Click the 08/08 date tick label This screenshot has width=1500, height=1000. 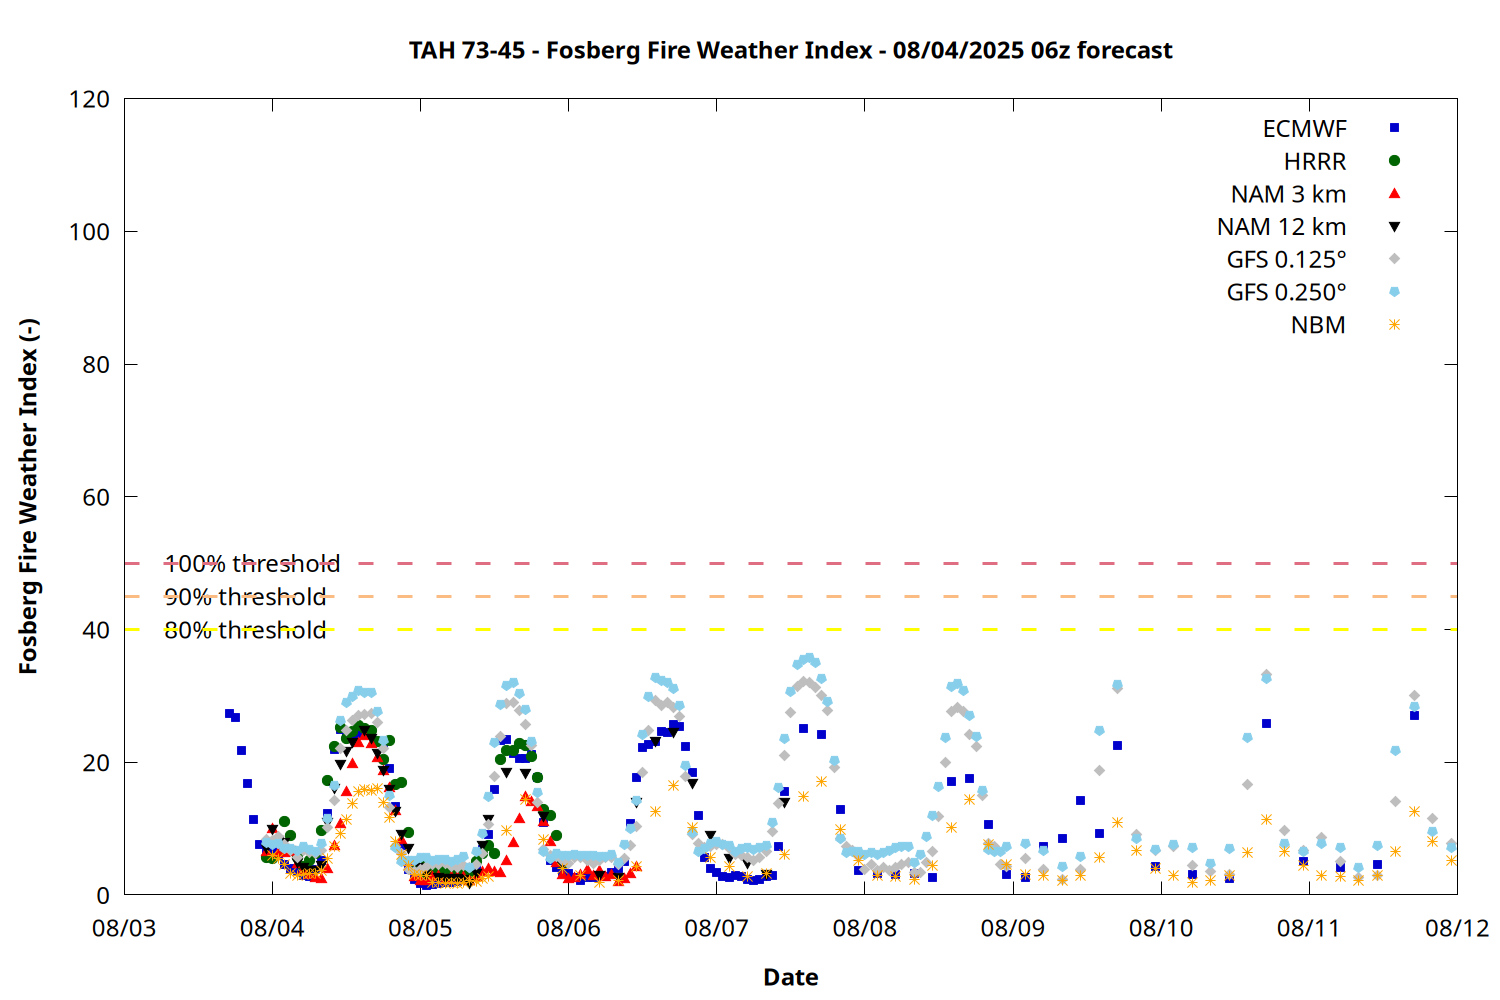pos(865,928)
